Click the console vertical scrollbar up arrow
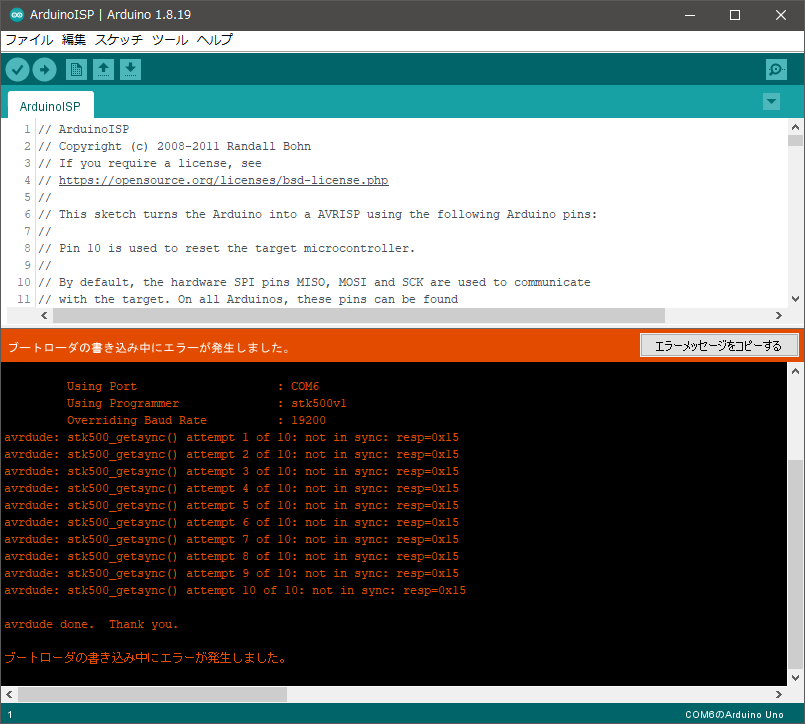Image resolution: width=805 pixels, height=724 pixels. (795, 371)
